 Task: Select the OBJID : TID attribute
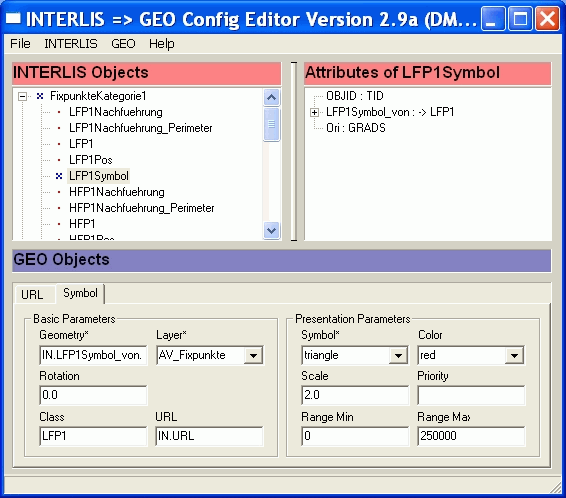[354, 96]
